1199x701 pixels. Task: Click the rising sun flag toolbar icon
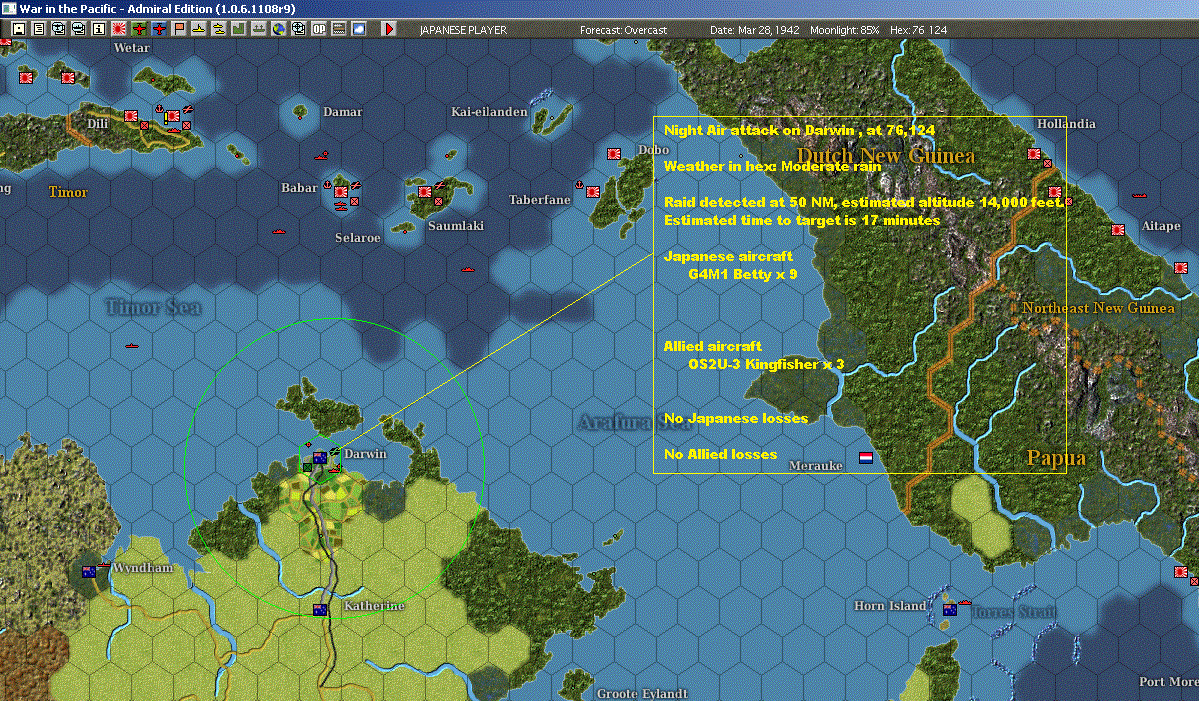tap(119, 29)
